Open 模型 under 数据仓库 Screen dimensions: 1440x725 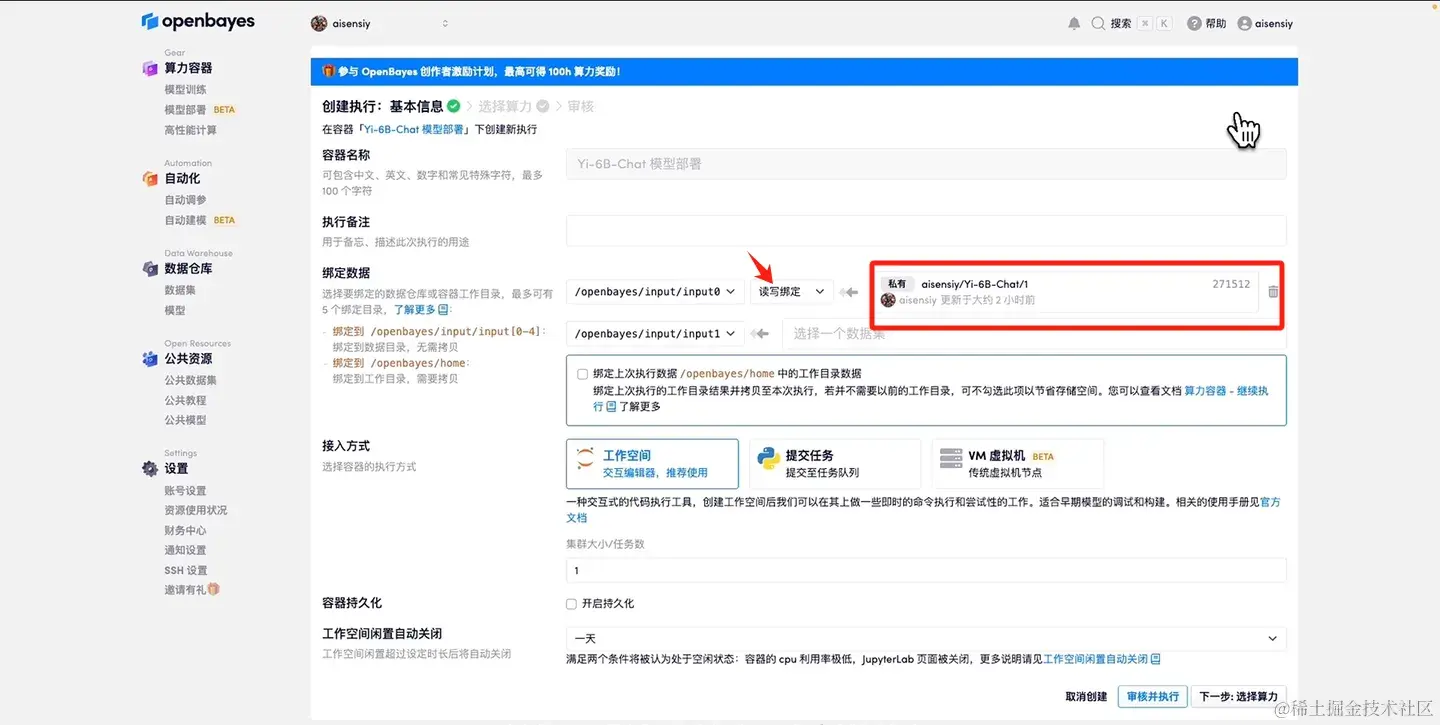175,310
